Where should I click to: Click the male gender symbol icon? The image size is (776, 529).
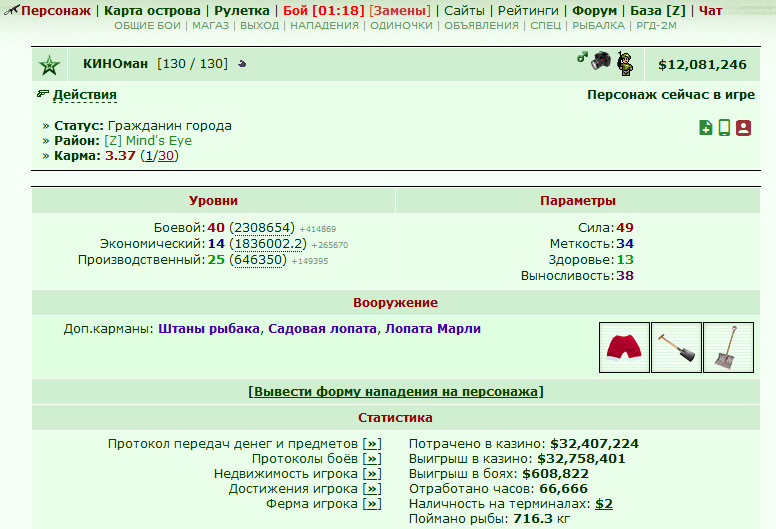point(582,57)
